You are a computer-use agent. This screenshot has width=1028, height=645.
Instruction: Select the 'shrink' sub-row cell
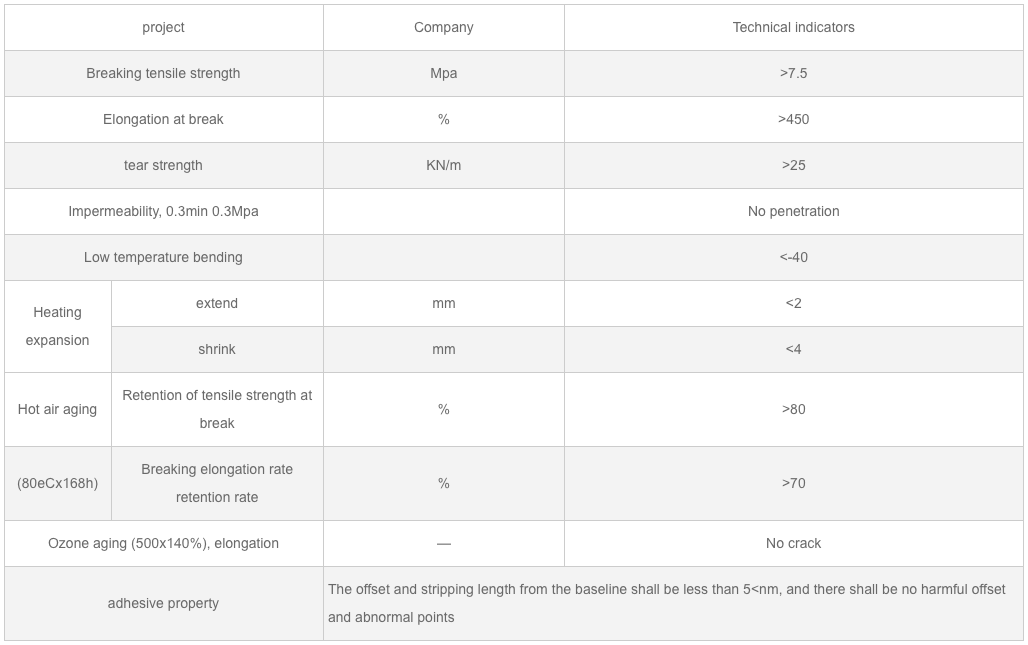click(x=217, y=349)
